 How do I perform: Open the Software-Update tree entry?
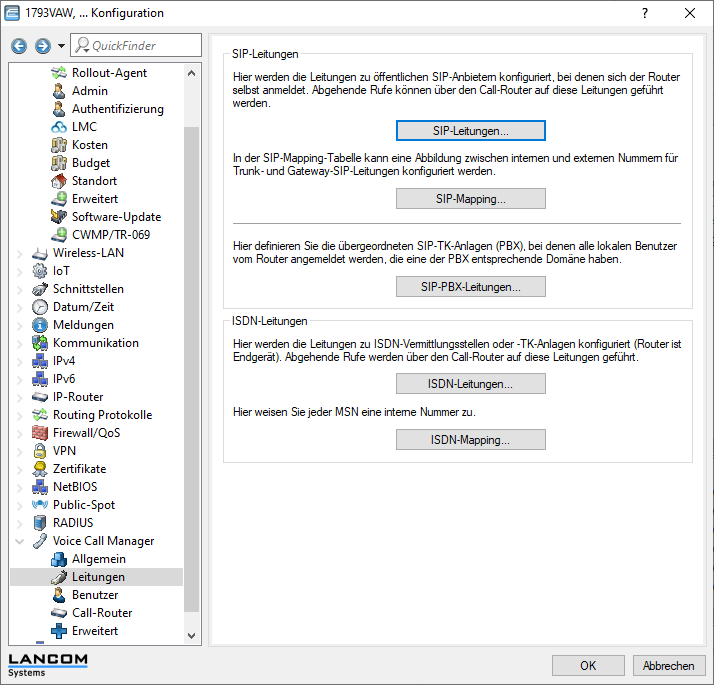click(x=116, y=217)
